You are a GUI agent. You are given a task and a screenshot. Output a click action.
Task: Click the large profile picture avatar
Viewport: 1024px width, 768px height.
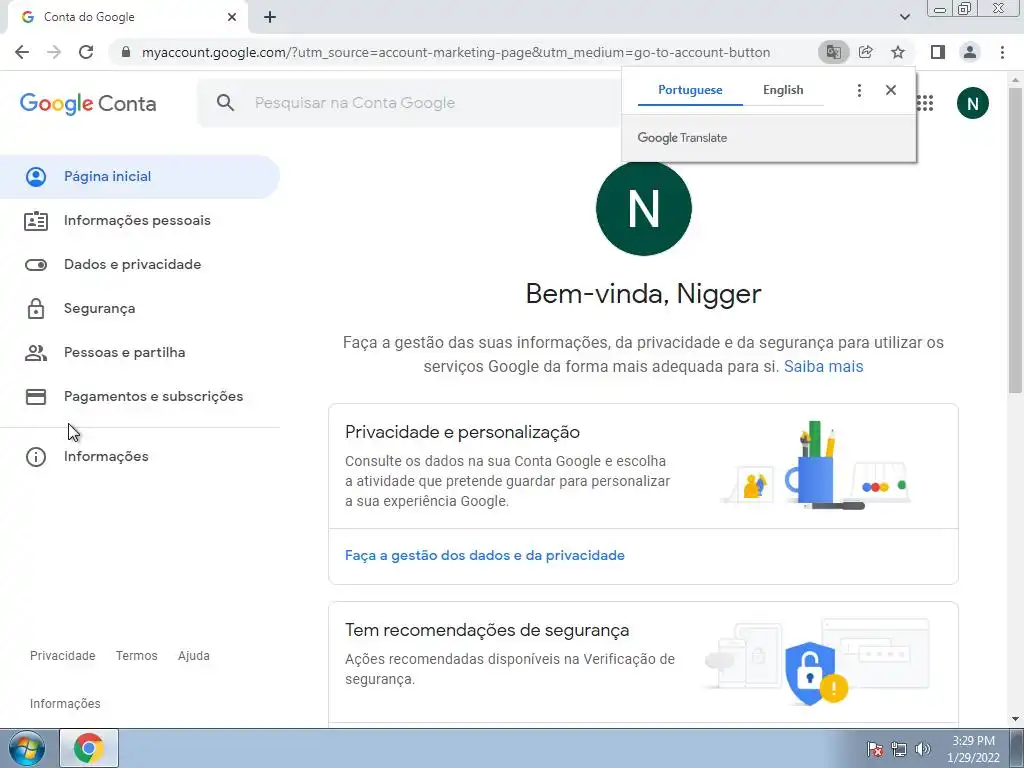click(643, 208)
